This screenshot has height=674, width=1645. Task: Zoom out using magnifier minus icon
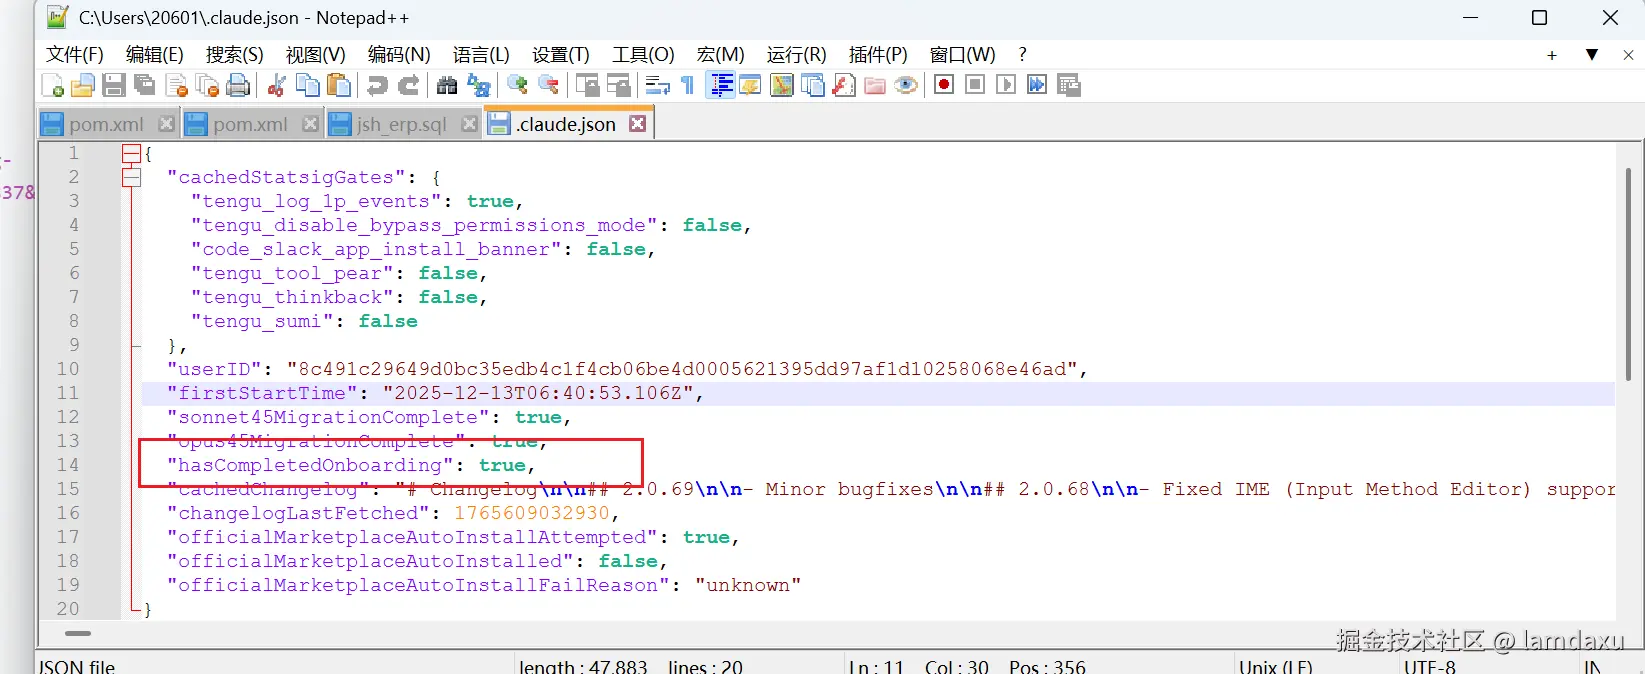pos(549,85)
